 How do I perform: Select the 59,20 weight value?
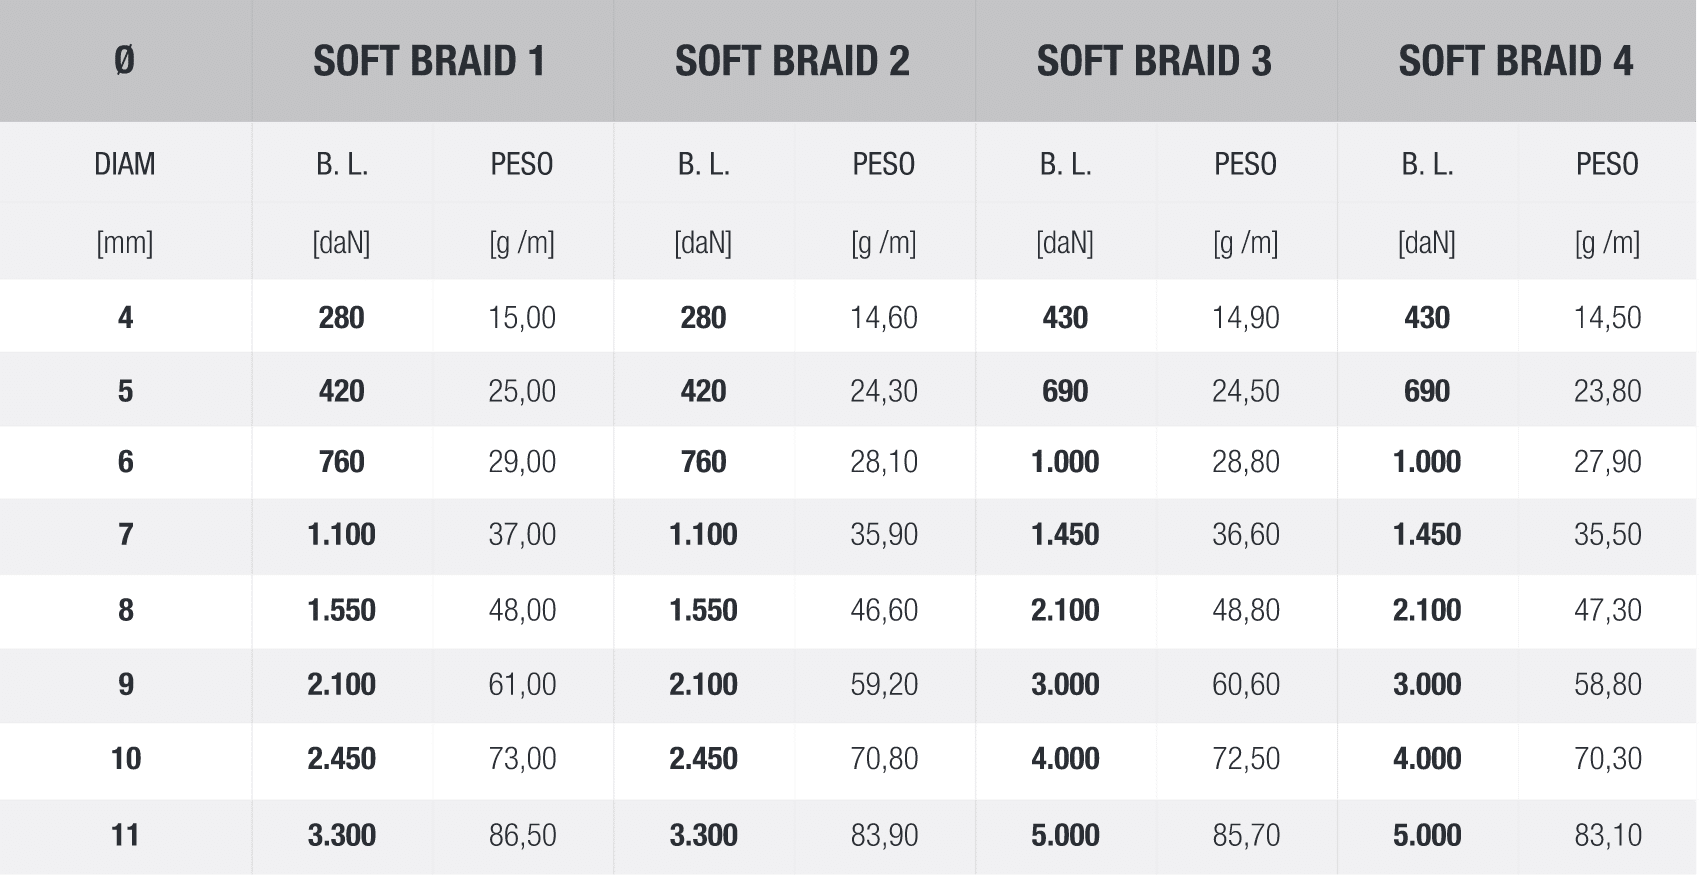pos(884,685)
